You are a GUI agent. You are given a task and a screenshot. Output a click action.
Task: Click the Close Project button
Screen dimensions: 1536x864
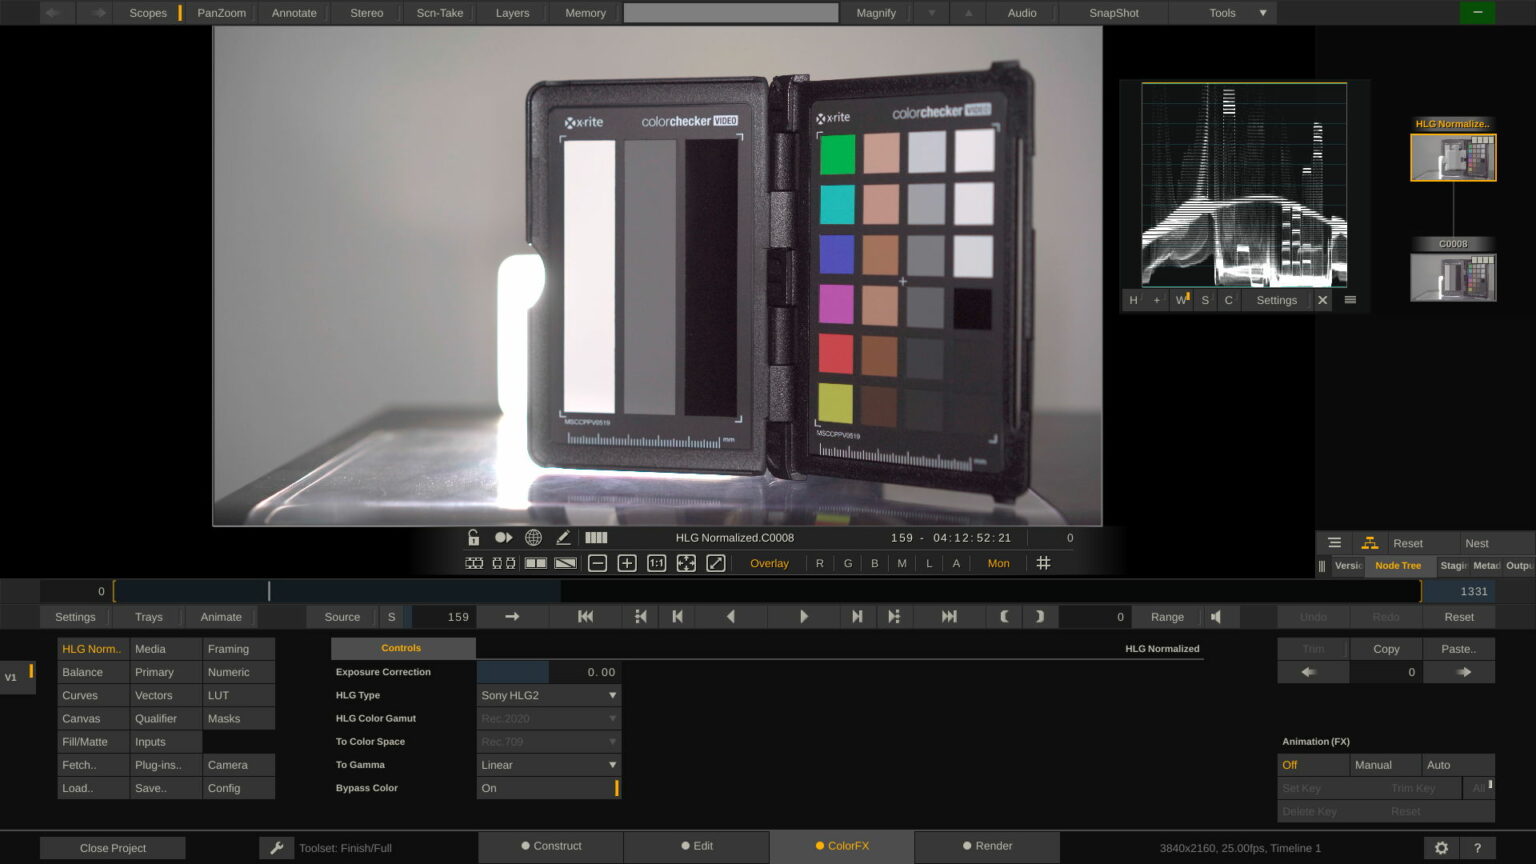[x=112, y=847]
